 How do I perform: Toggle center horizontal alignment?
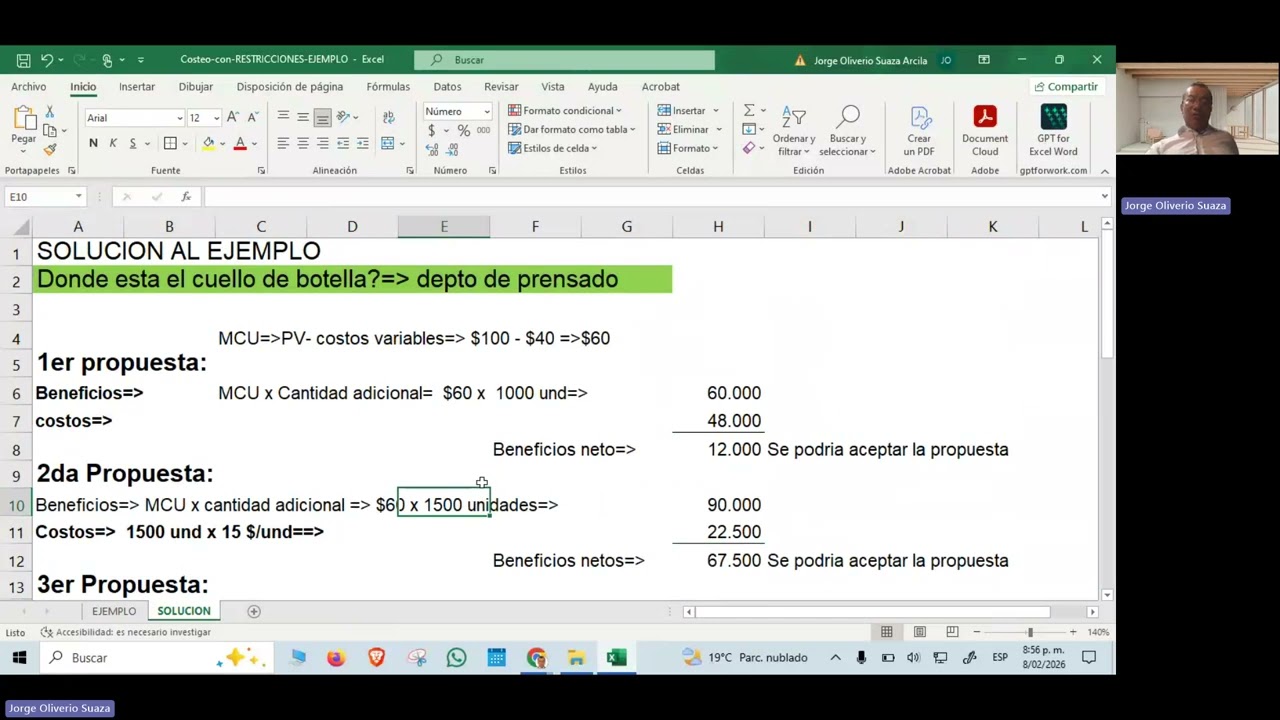point(303,143)
